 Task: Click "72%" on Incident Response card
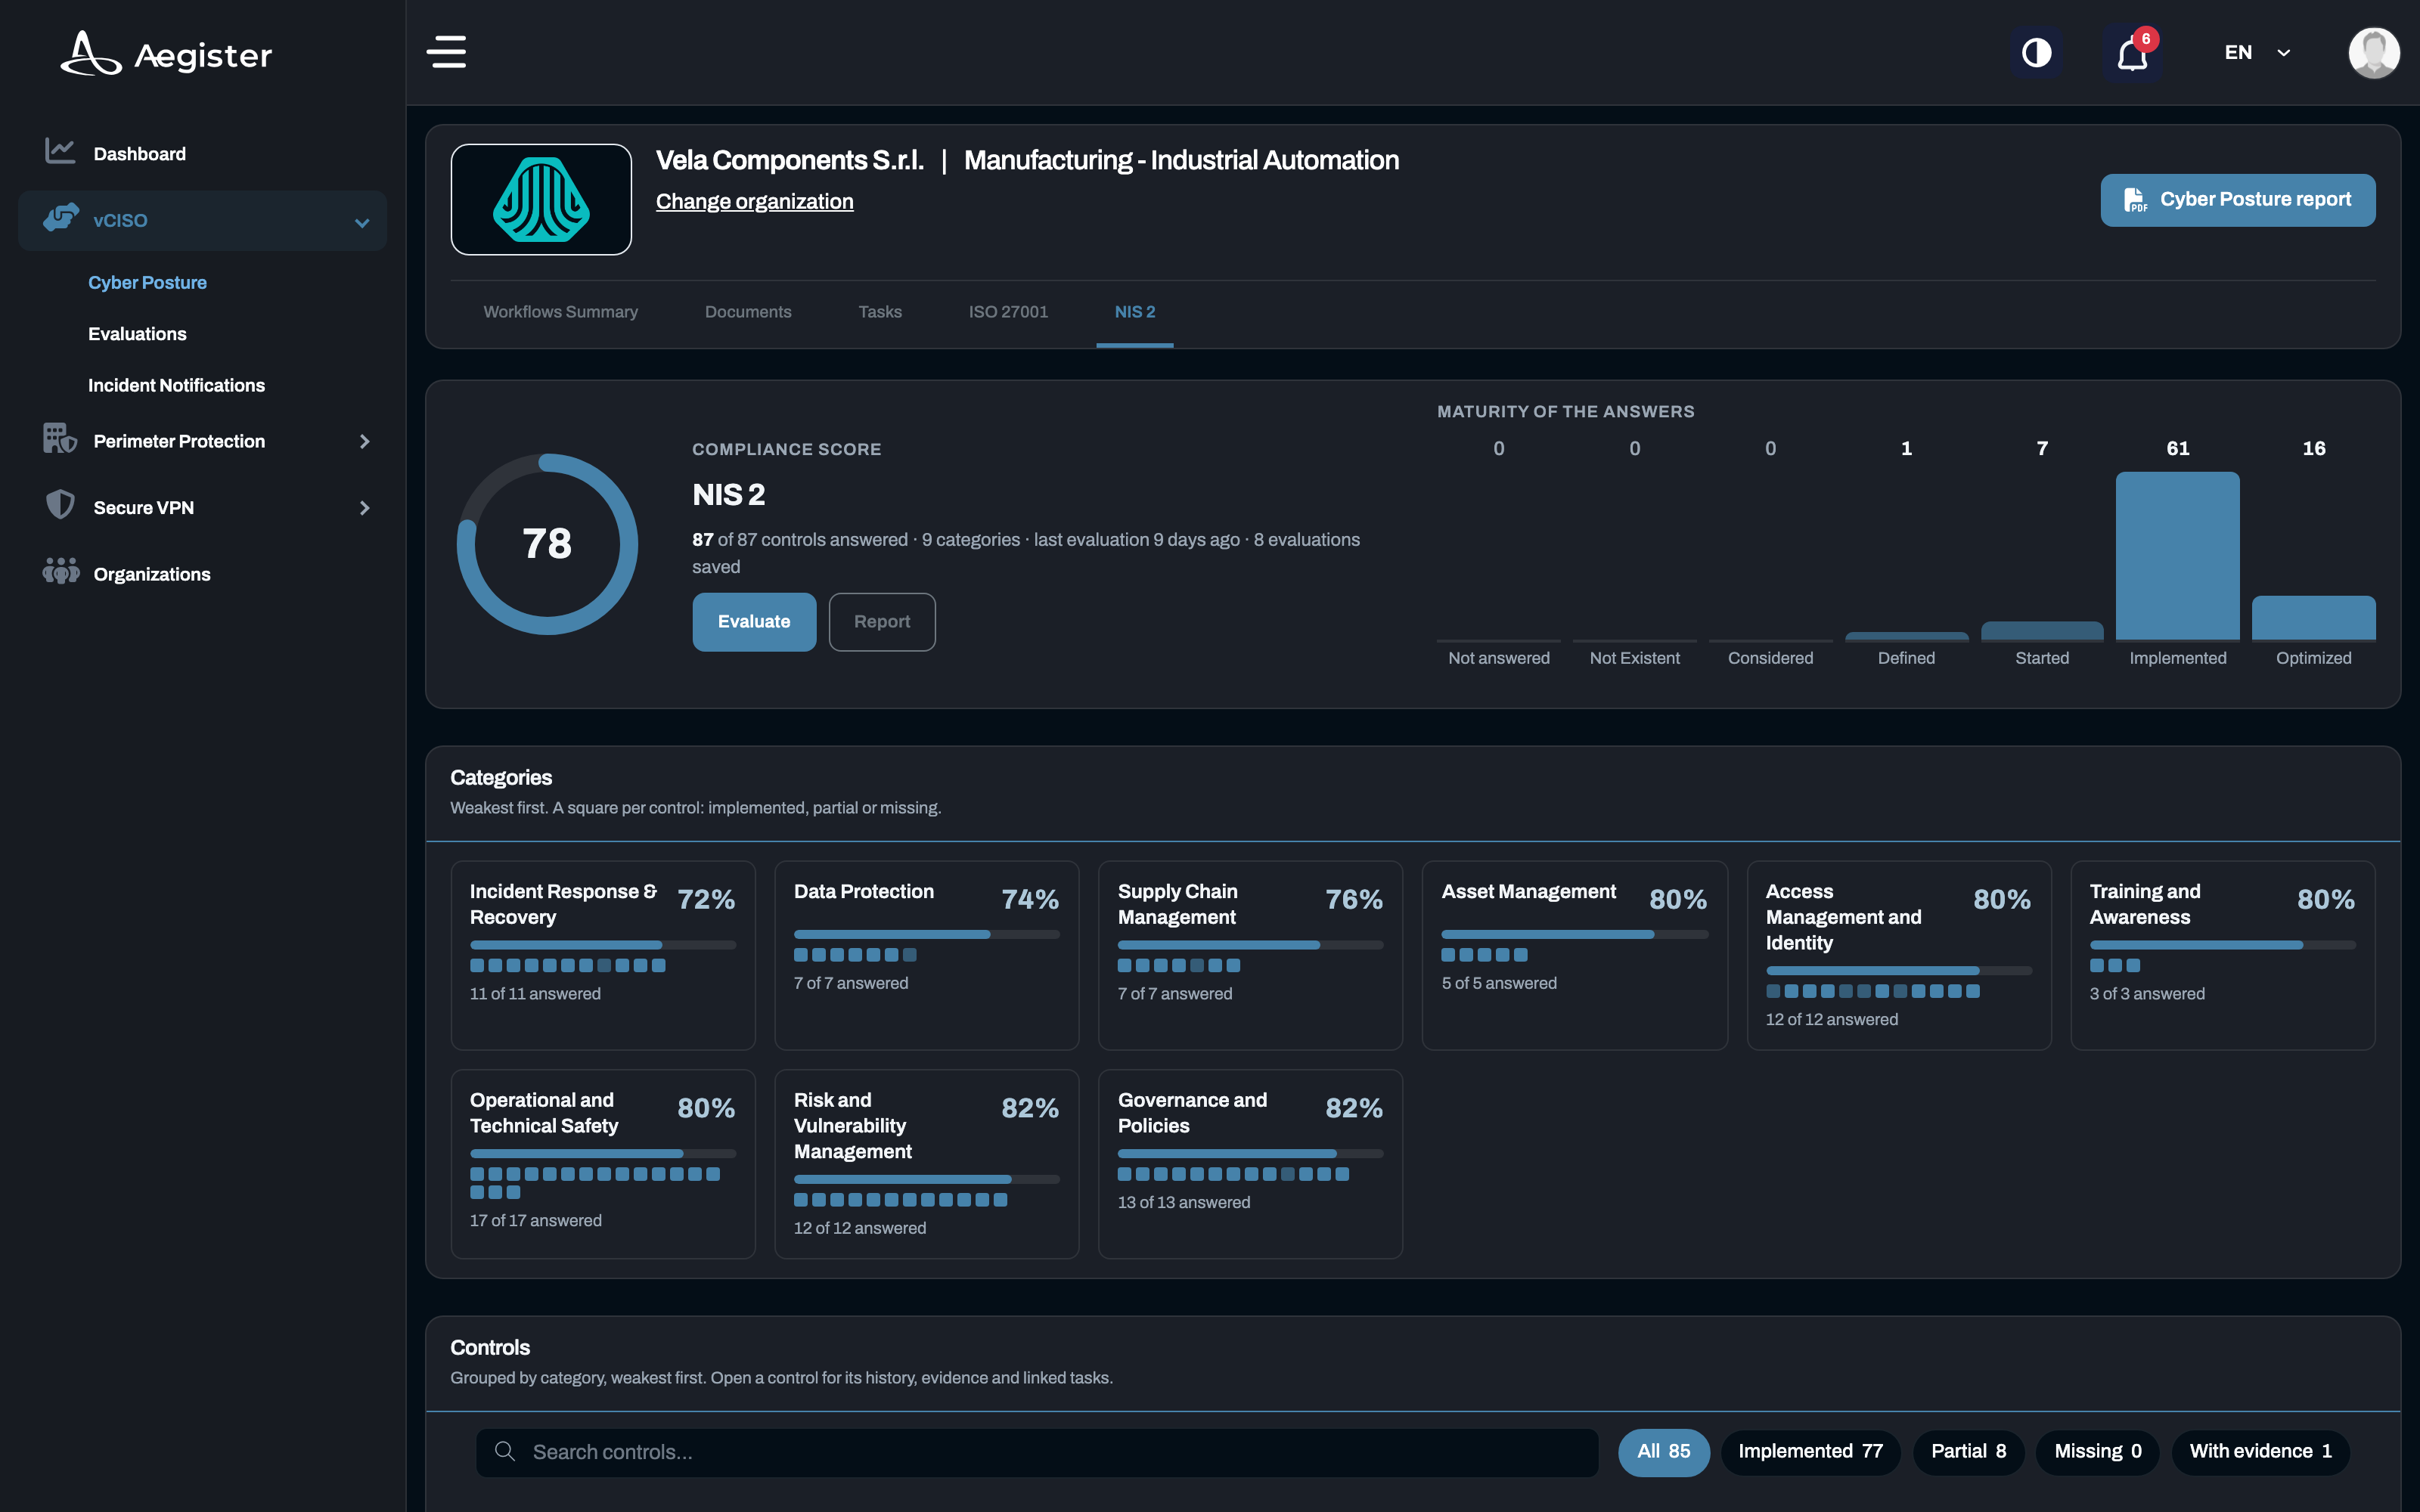[x=706, y=899]
